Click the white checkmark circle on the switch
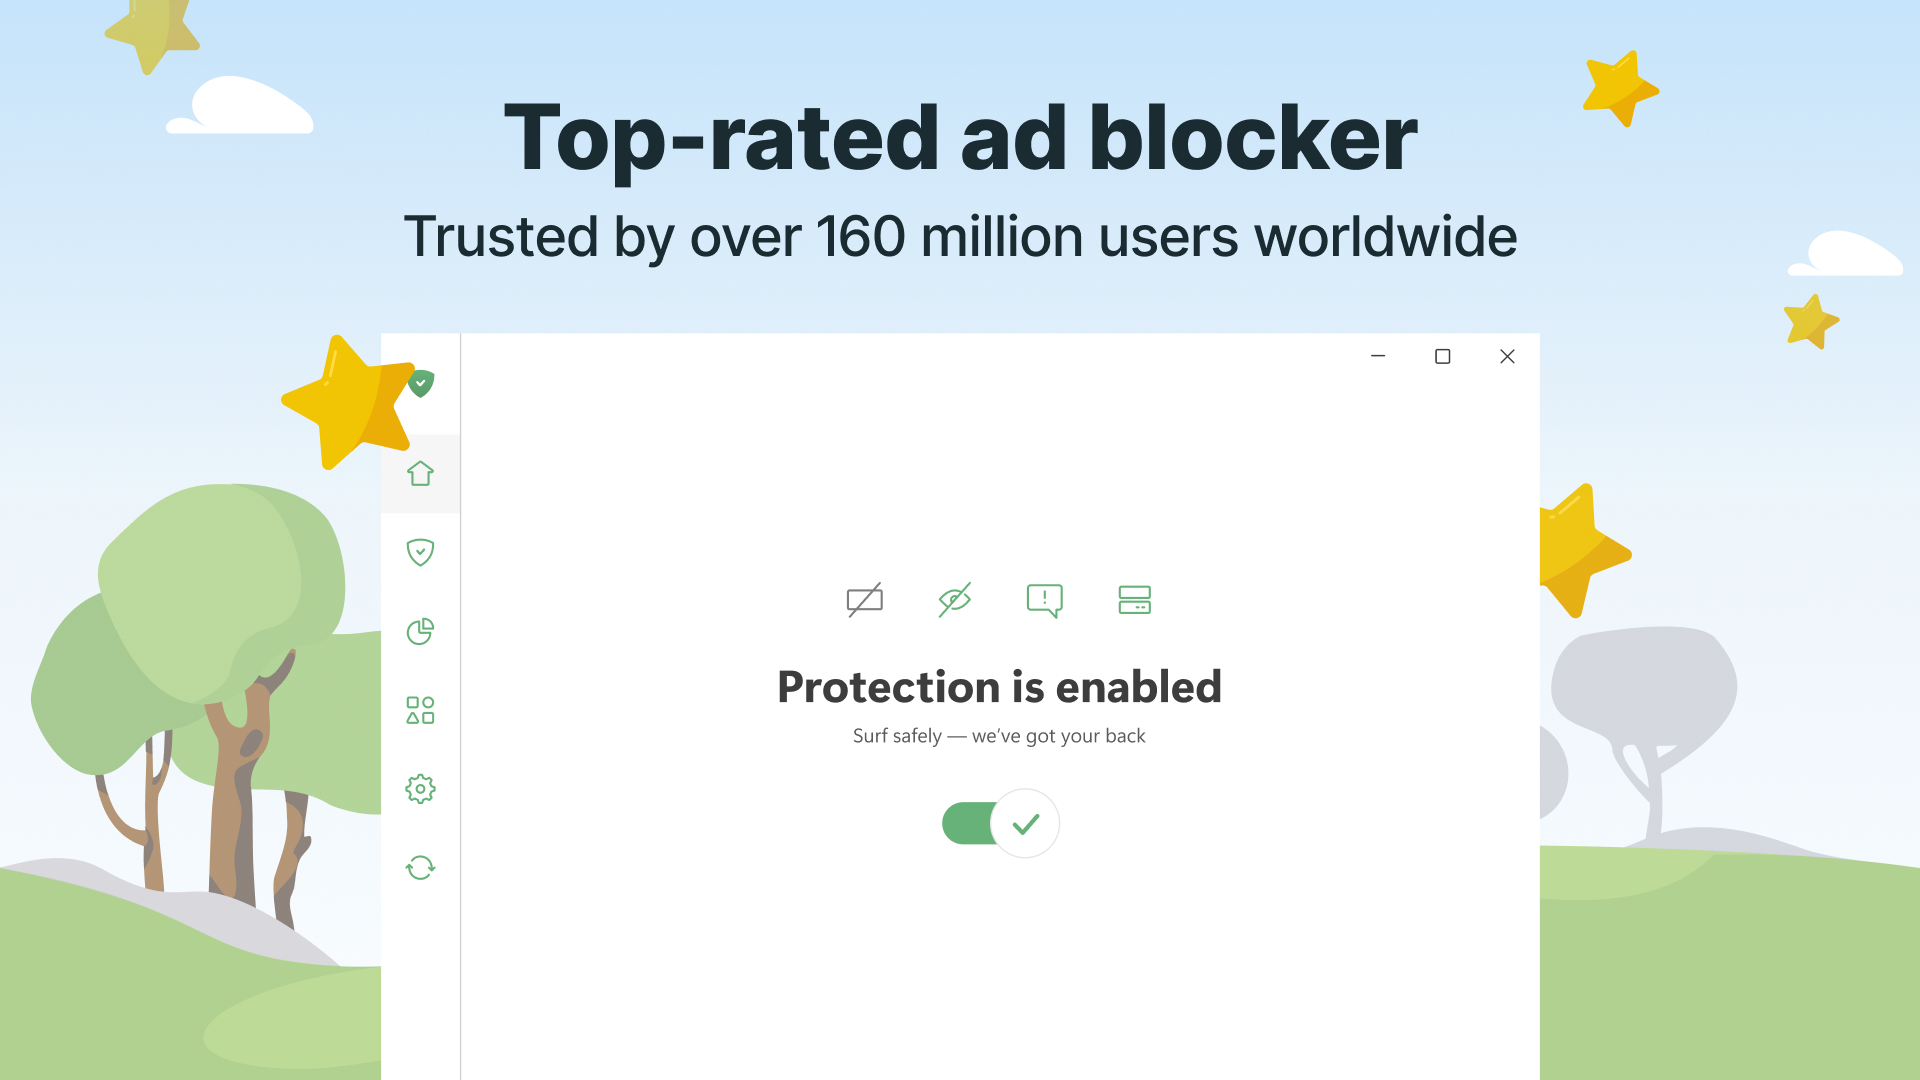 click(x=1025, y=823)
